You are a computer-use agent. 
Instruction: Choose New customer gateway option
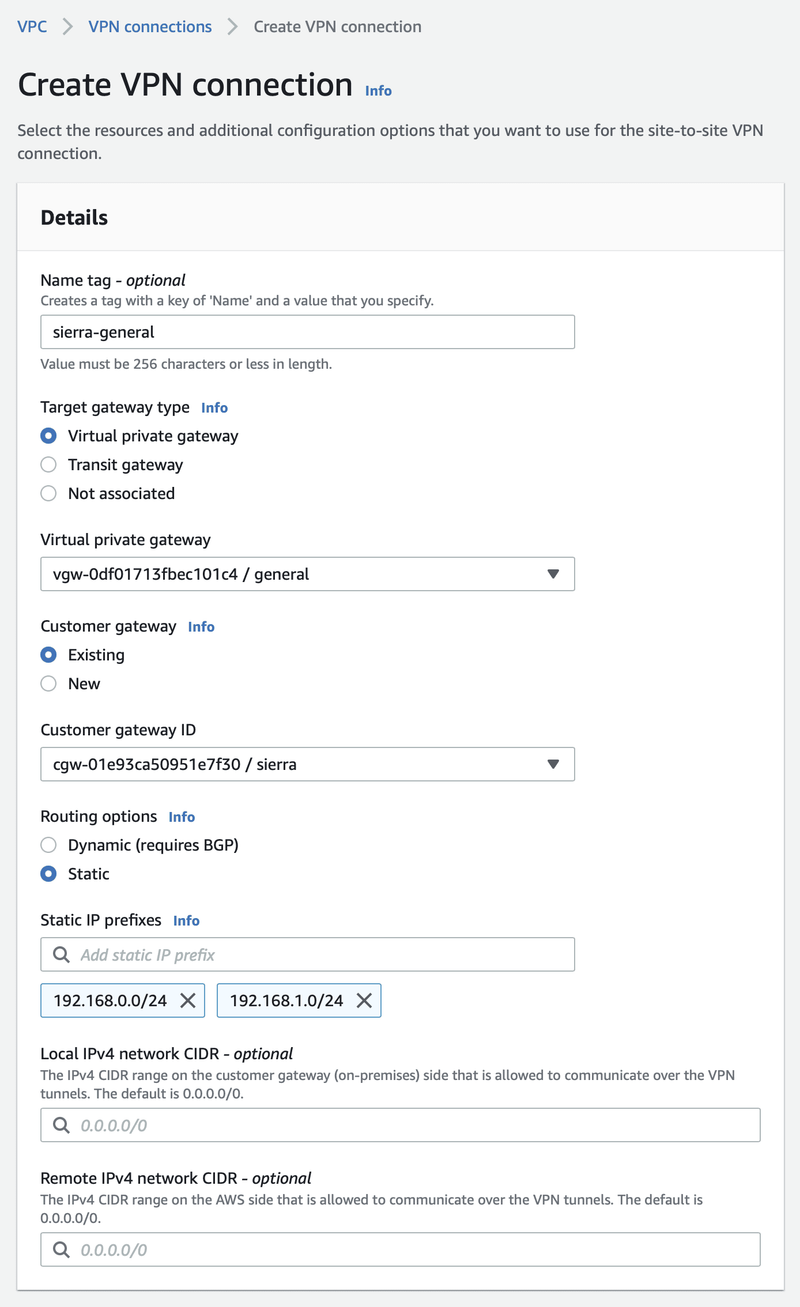(48, 684)
